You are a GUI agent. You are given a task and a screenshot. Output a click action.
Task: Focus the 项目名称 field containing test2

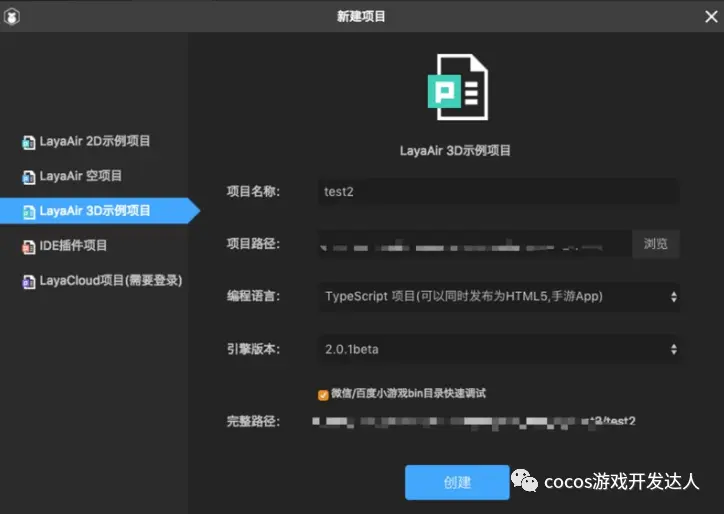pos(499,192)
